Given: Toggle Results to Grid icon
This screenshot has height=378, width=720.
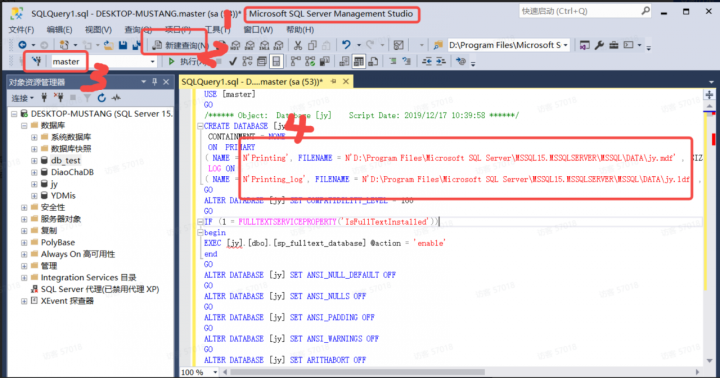Looking at the screenshot, I should (359, 61).
